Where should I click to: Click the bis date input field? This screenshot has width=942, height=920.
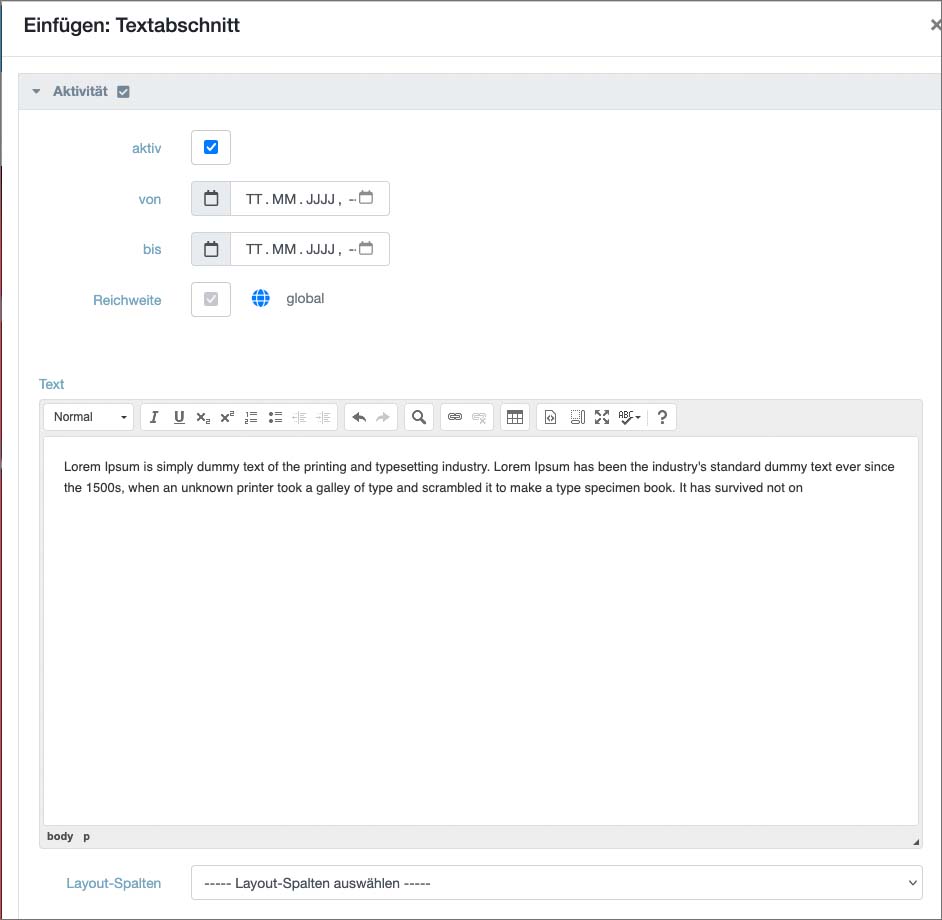pos(309,249)
